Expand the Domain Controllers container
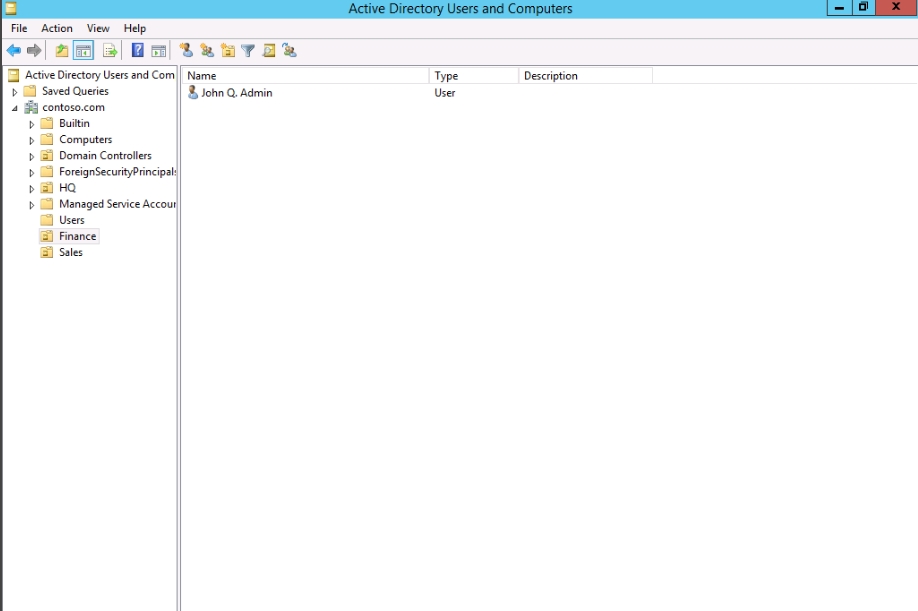Image resolution: width=918 pixels, height=611 pixels. click(x=32, y=156)
